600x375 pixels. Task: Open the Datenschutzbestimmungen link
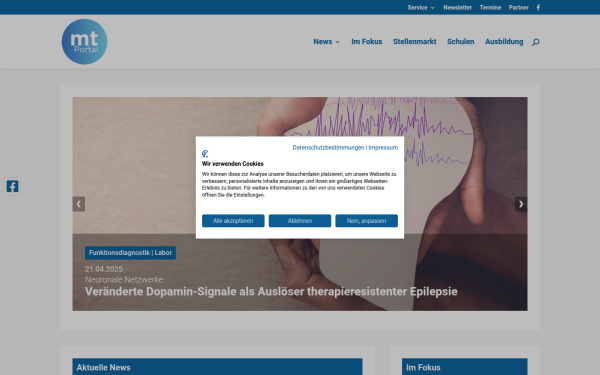(x=328, y=148)
